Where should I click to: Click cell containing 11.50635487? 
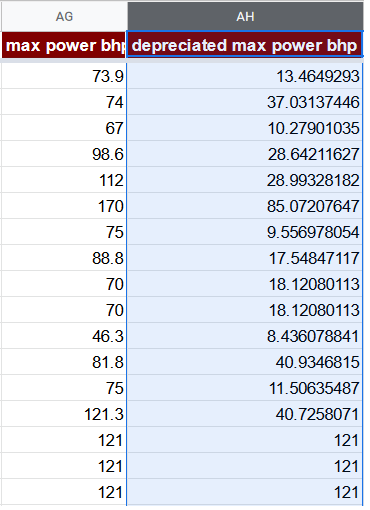pos(245,388)
